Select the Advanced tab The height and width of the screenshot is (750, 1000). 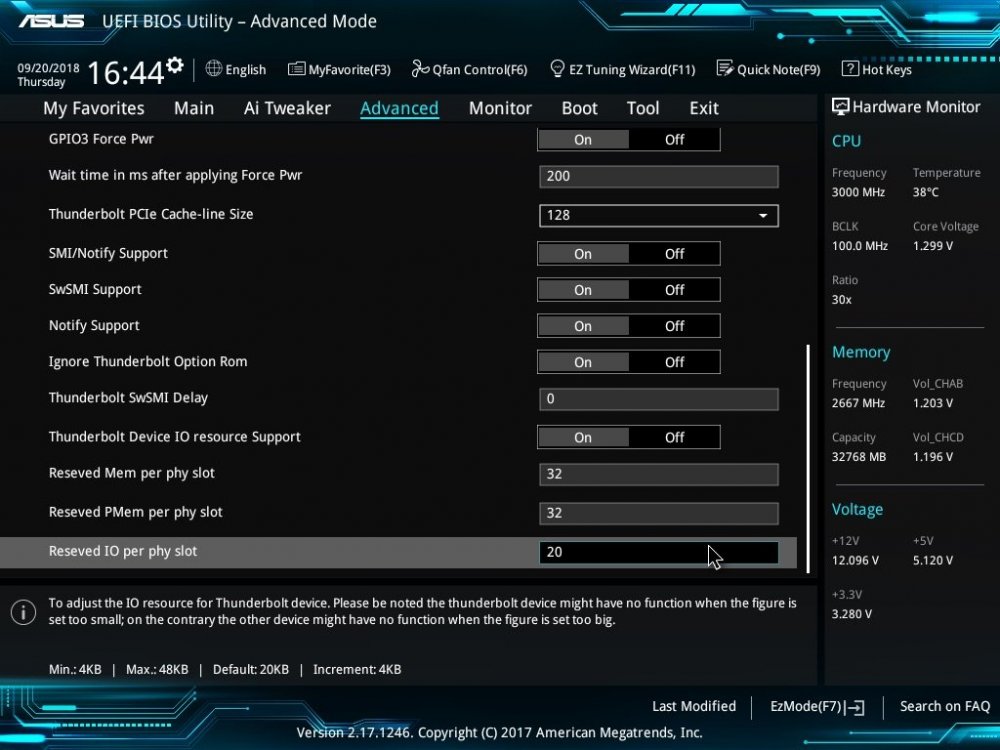pyautogui.click(x=399, y=108)
